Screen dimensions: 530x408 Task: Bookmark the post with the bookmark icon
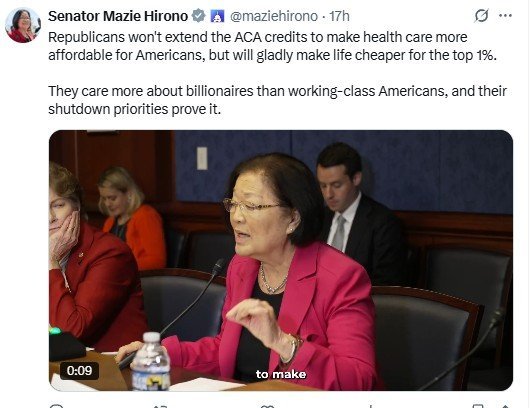pyautogui.click(x=478, y=406)
